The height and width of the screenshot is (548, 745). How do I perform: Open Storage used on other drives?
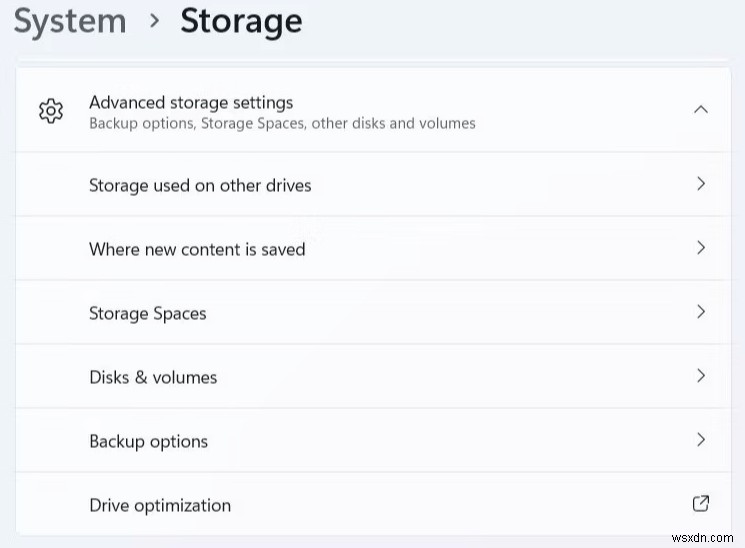pos(200,185)
